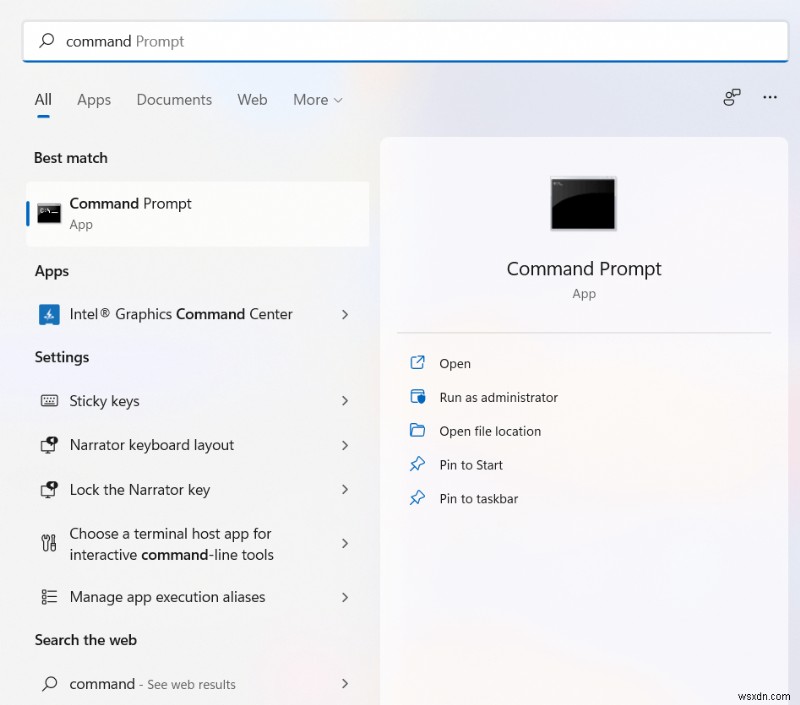
Task: Click the Lock the Narrator key icon
Action: tap(49, 490)
